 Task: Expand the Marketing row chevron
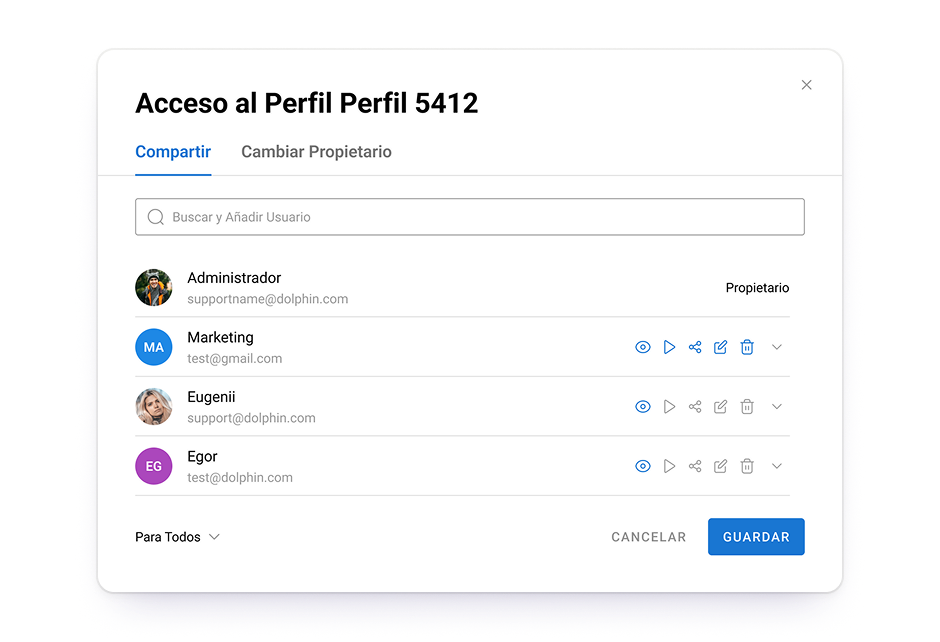pyautogui.click(x=777, y=347)
